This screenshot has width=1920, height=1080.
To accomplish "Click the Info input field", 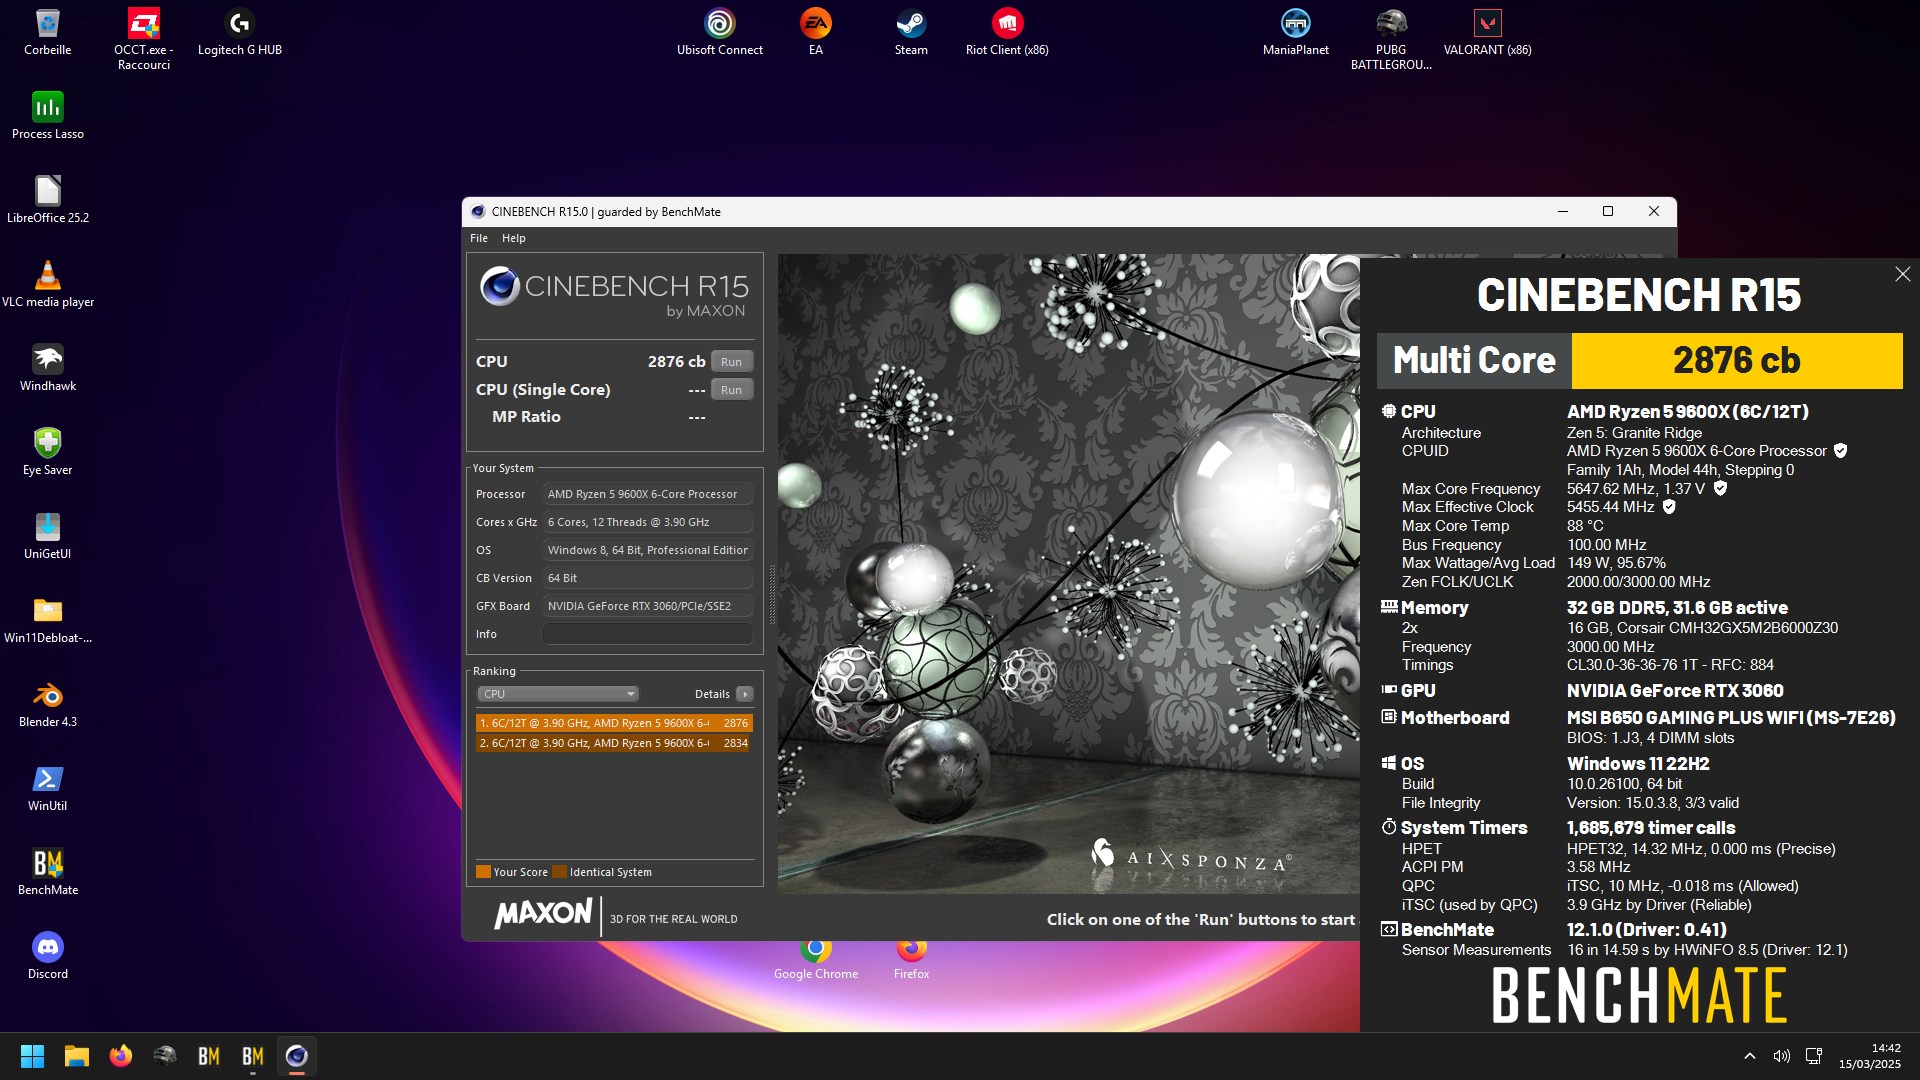I will point(647,634).
